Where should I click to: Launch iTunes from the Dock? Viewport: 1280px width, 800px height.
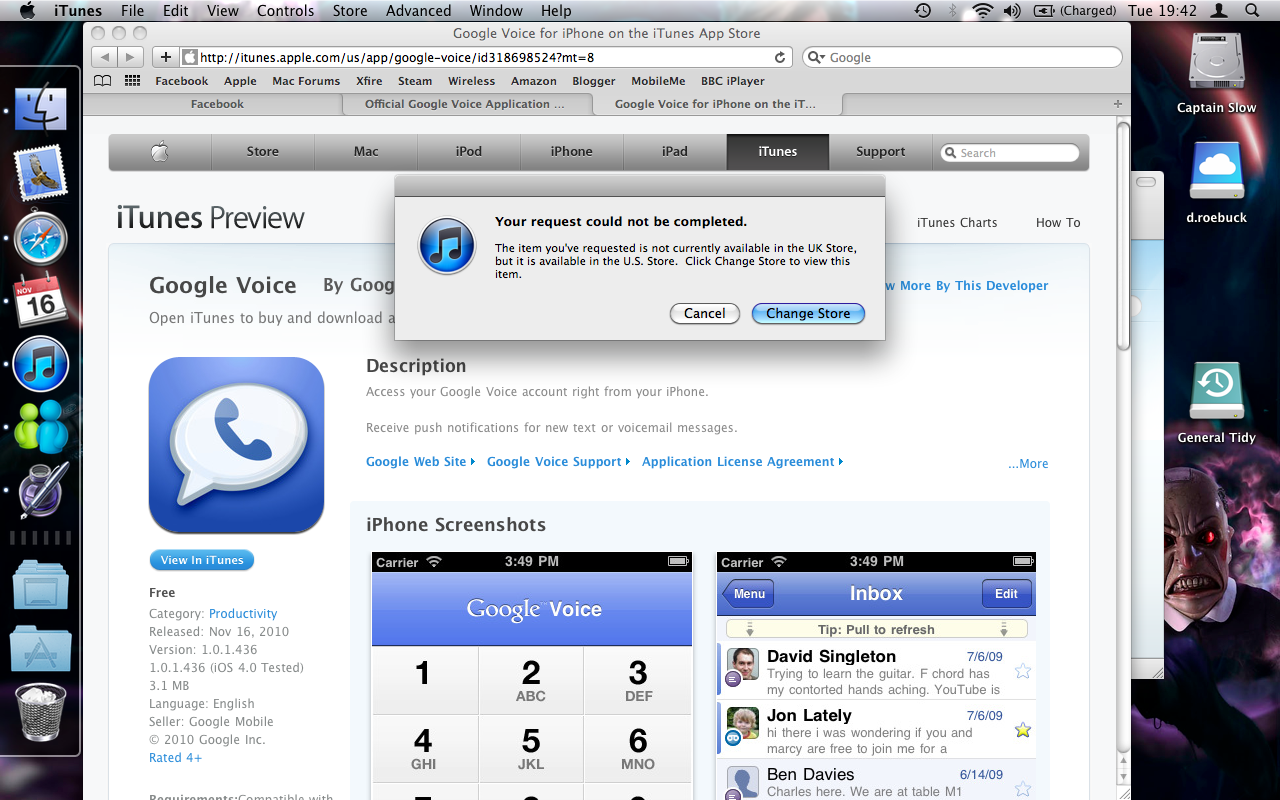pos(41,364)
